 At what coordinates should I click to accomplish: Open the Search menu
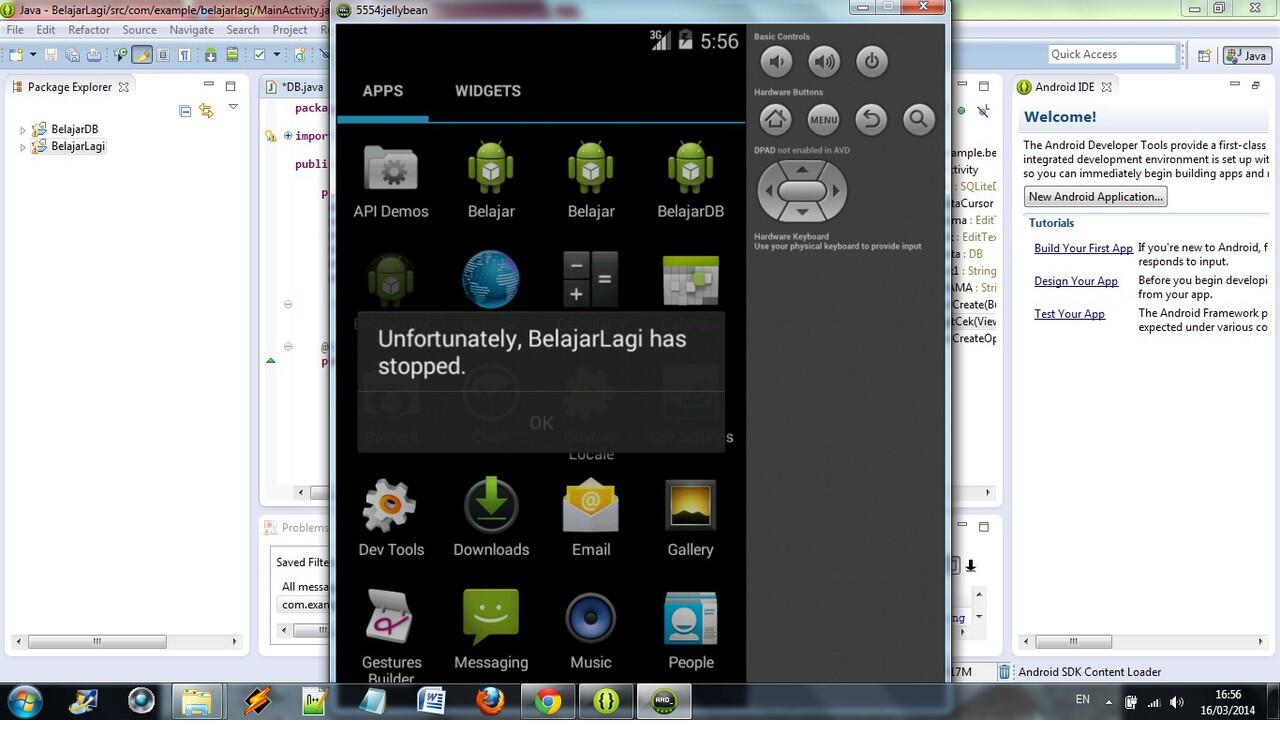coord(242,30)
